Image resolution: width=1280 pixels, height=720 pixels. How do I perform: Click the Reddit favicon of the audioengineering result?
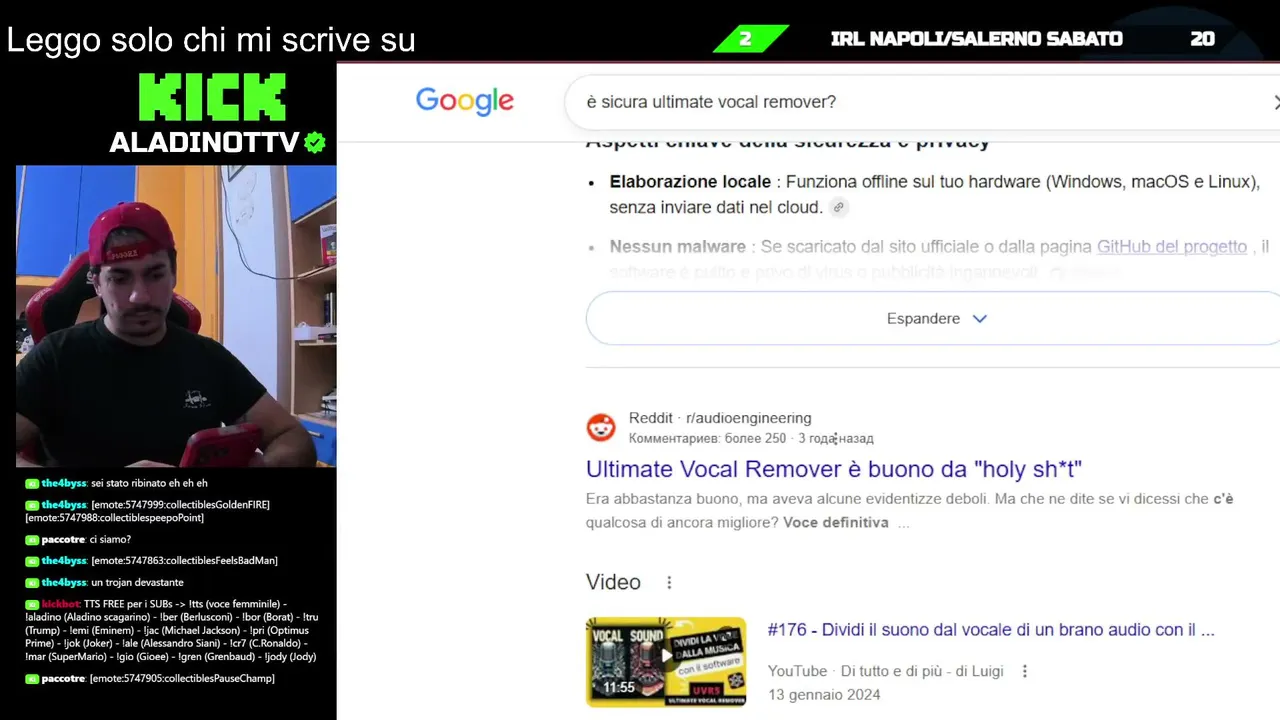(601, 428)
